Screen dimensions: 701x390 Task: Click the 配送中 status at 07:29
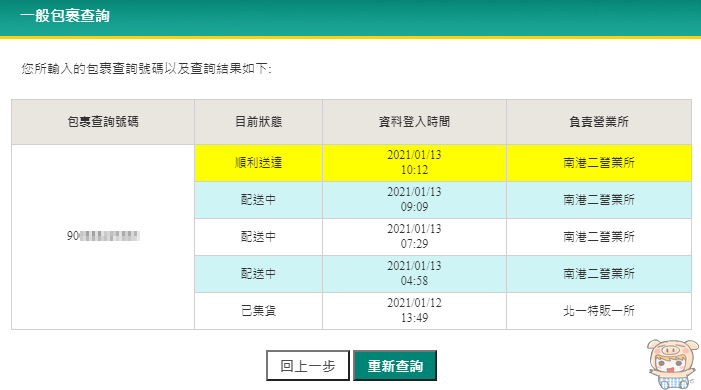coord(258,237)
